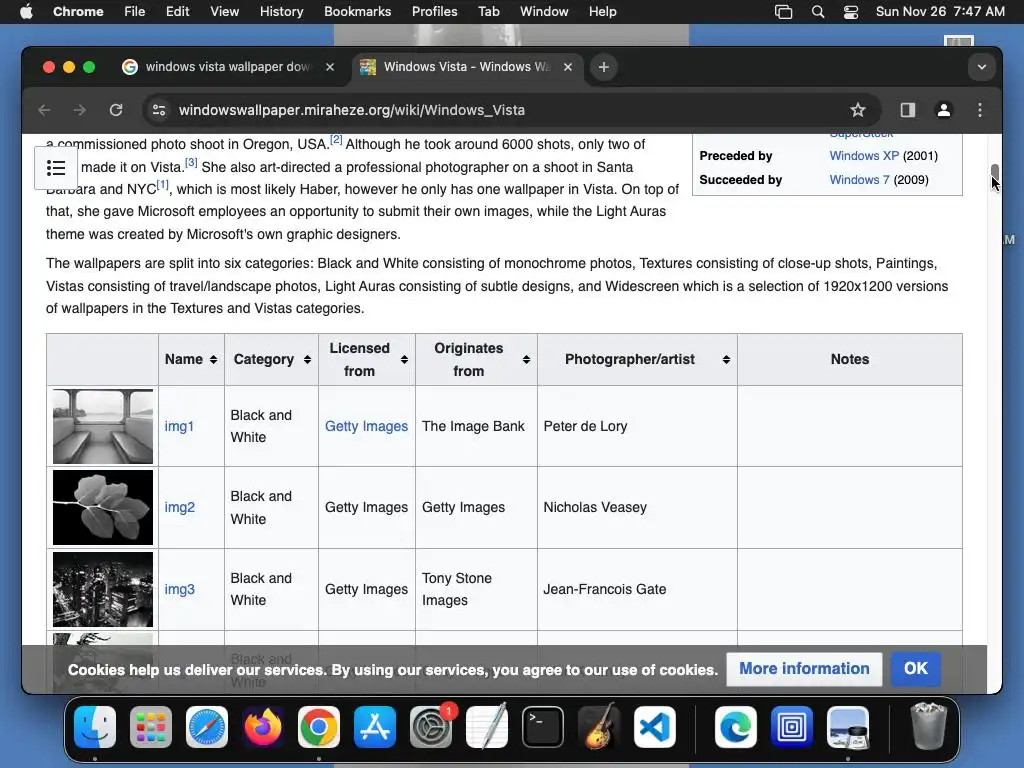Close the Google search tab
Image resolution: width=1024 pixels, height=768 pixels.
coord(330,67)
